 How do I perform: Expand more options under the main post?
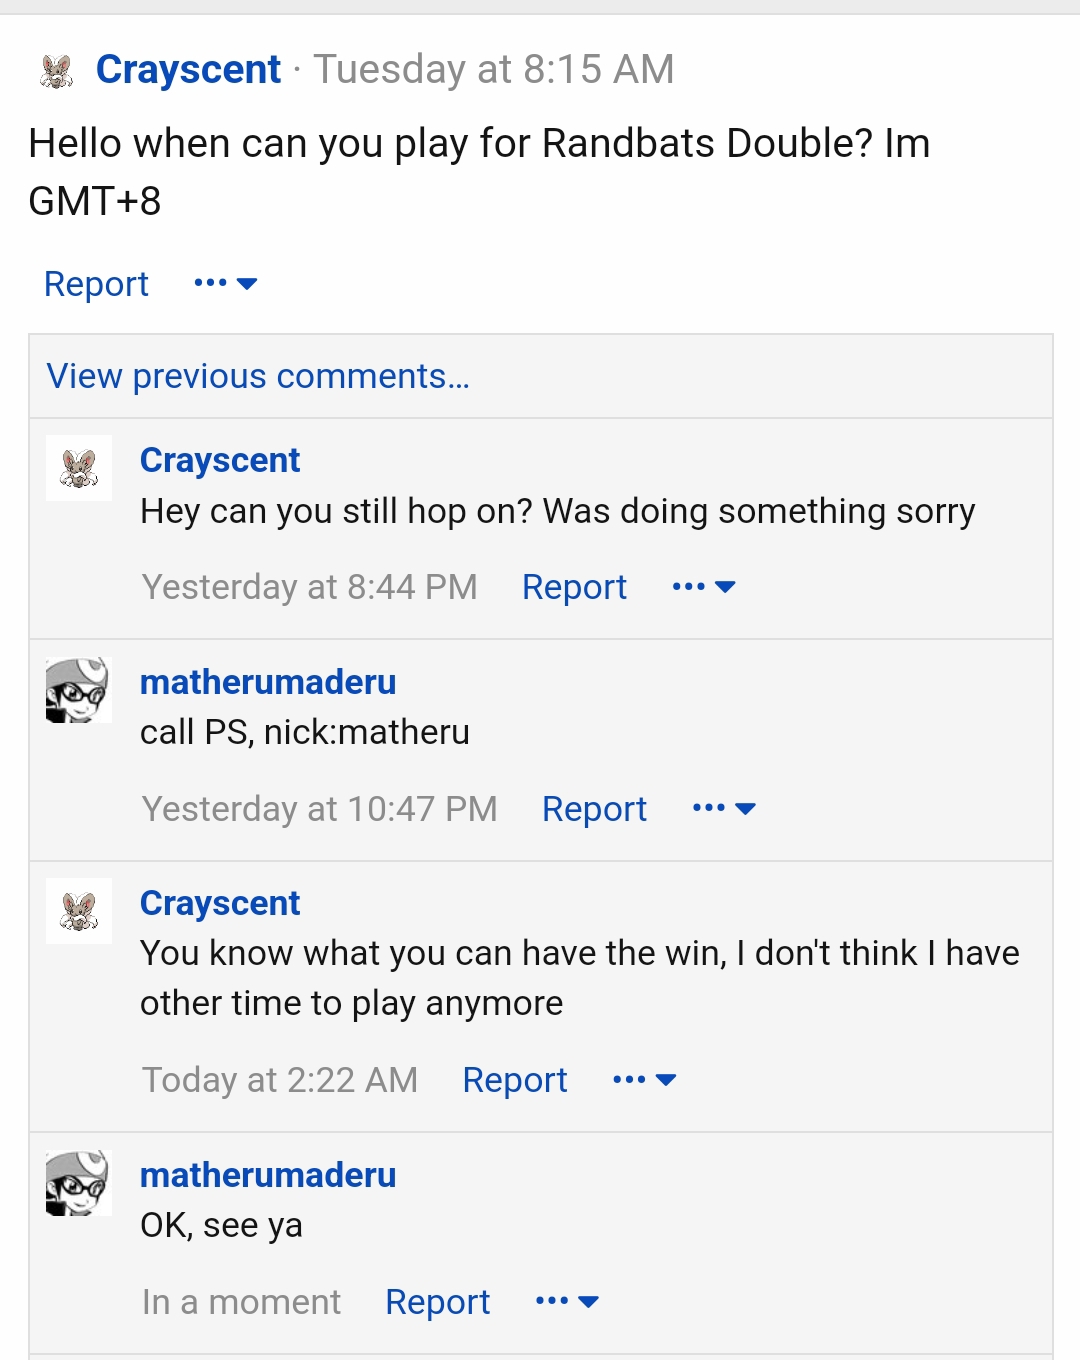click(226, 284)
